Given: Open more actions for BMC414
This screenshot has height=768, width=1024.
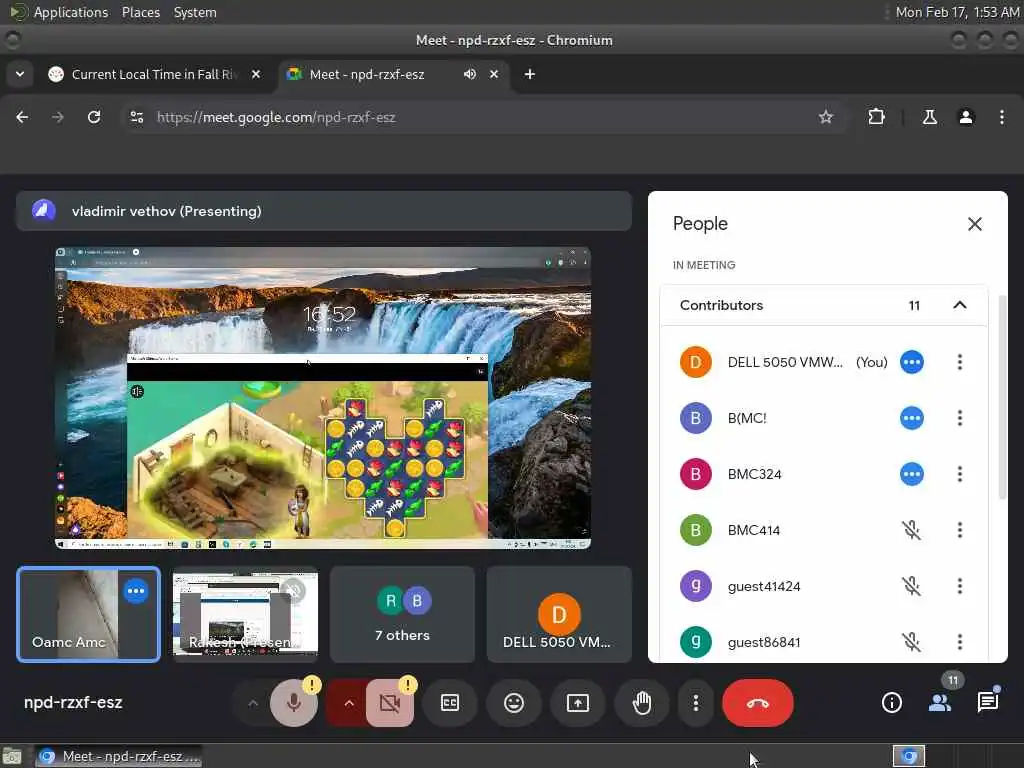Looking at the screenshot, I should click(959, 530).
